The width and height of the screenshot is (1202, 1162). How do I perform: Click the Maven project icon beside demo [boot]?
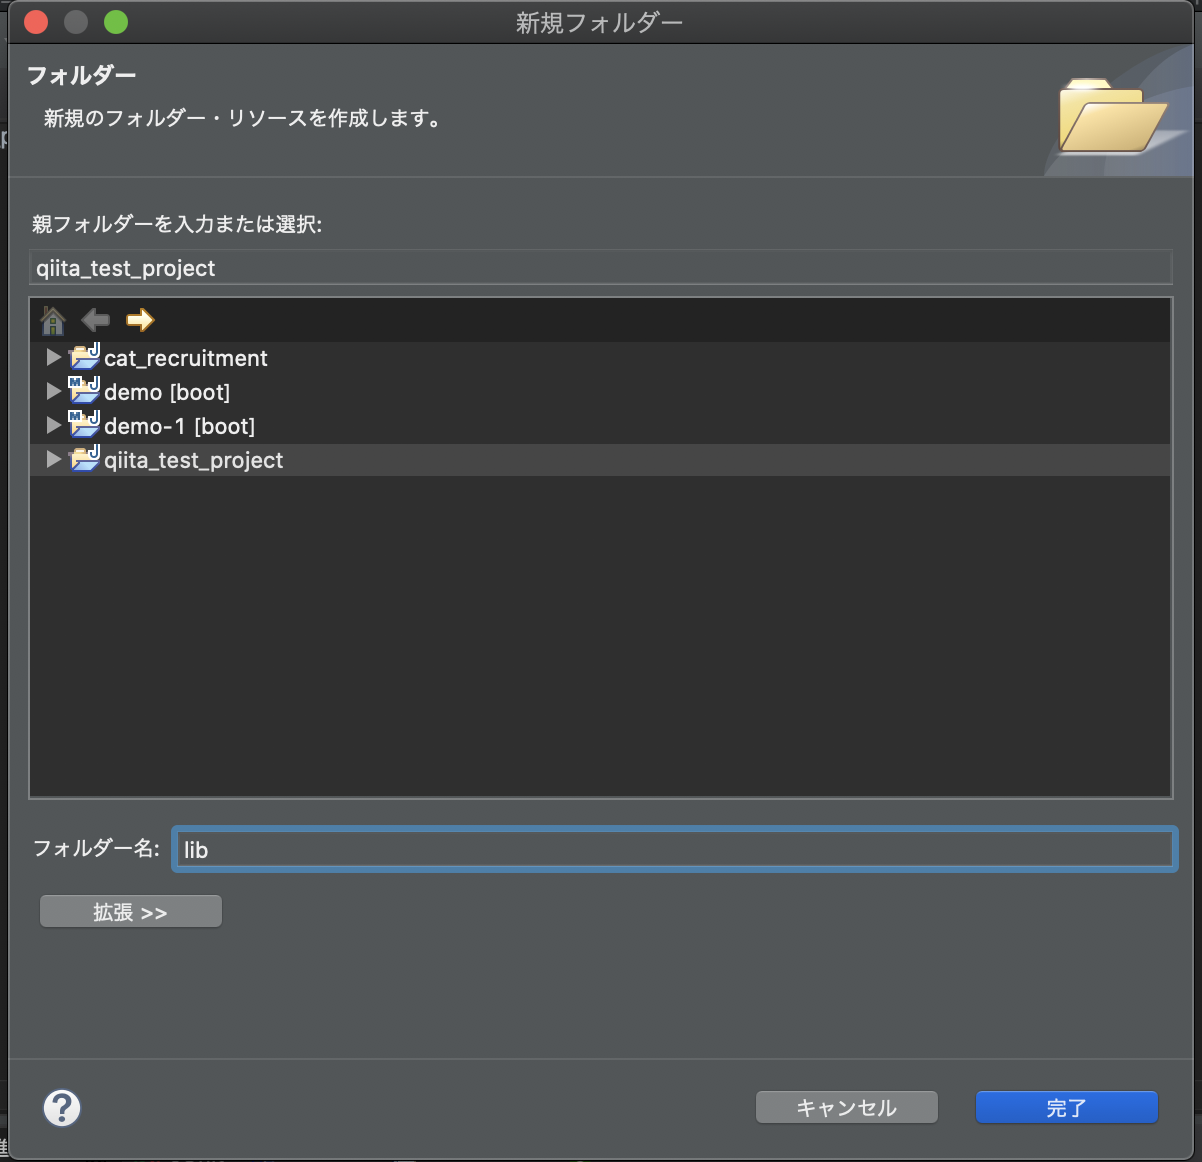84,390
